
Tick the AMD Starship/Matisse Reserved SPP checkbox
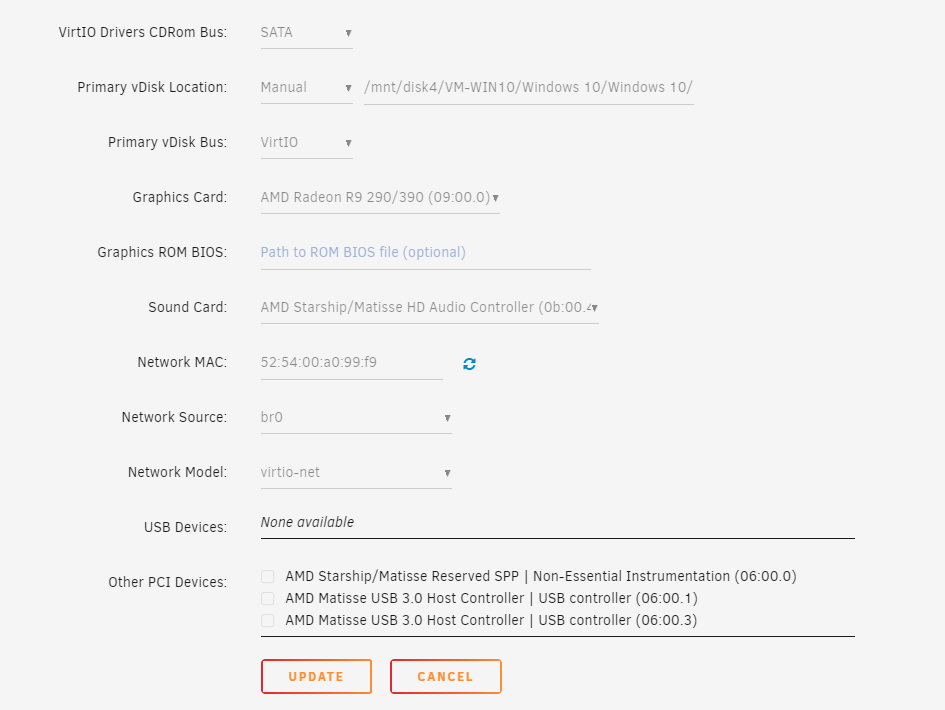[268, 577]
